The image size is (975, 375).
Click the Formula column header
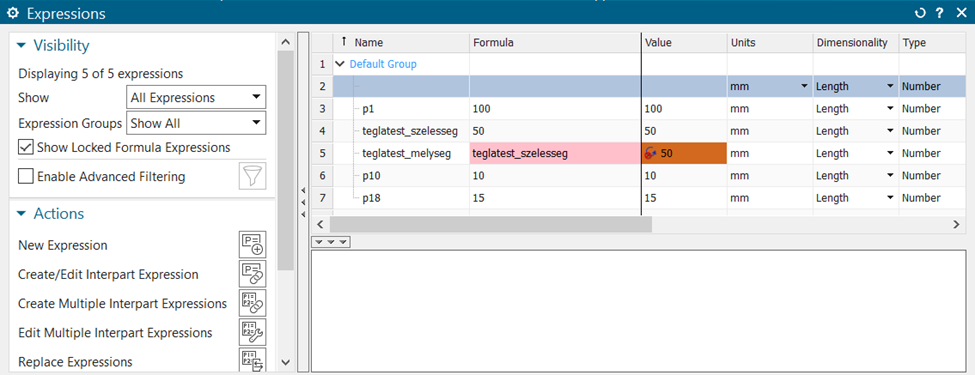pyautogui.click(x=555, y=43)
